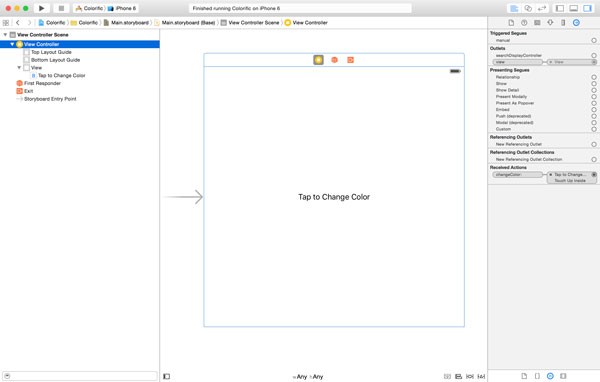Click Custom segue connection circle
Viewport: 600px width, 382px height.
click(593, 129)
